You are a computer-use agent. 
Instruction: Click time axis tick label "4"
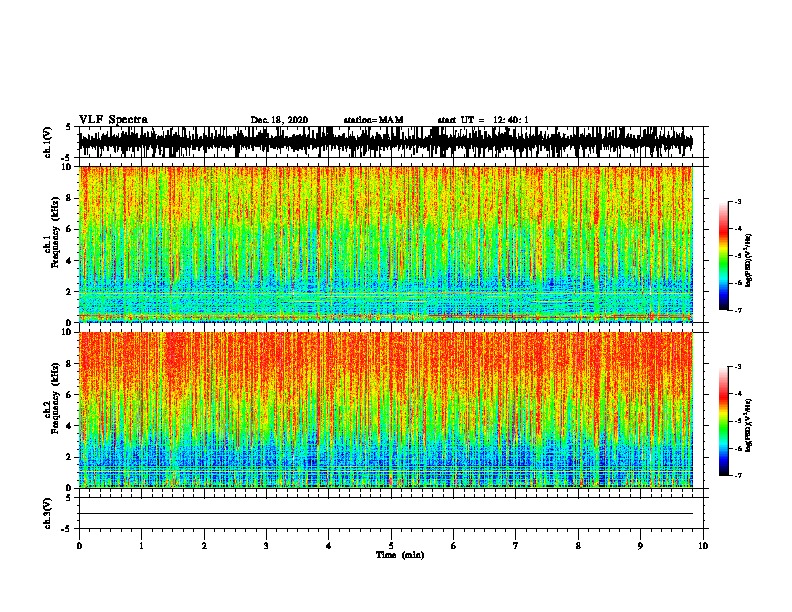pyautogui.click(x=329, y=546)
